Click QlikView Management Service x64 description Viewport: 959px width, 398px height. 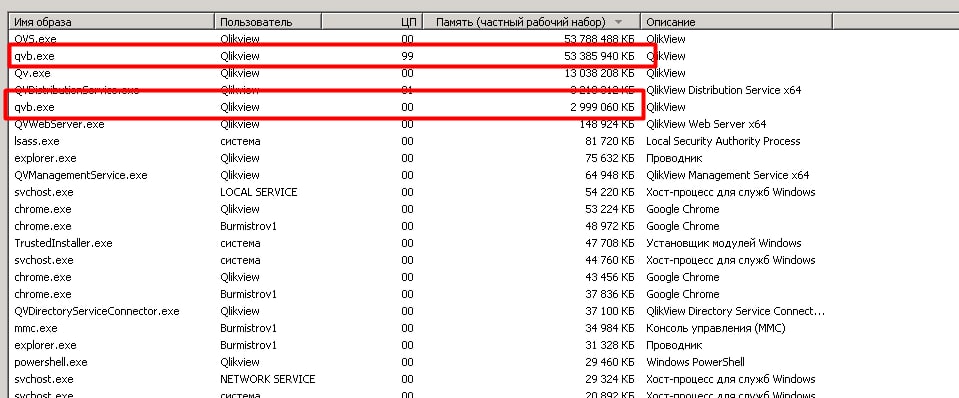(x=727, y=175)
